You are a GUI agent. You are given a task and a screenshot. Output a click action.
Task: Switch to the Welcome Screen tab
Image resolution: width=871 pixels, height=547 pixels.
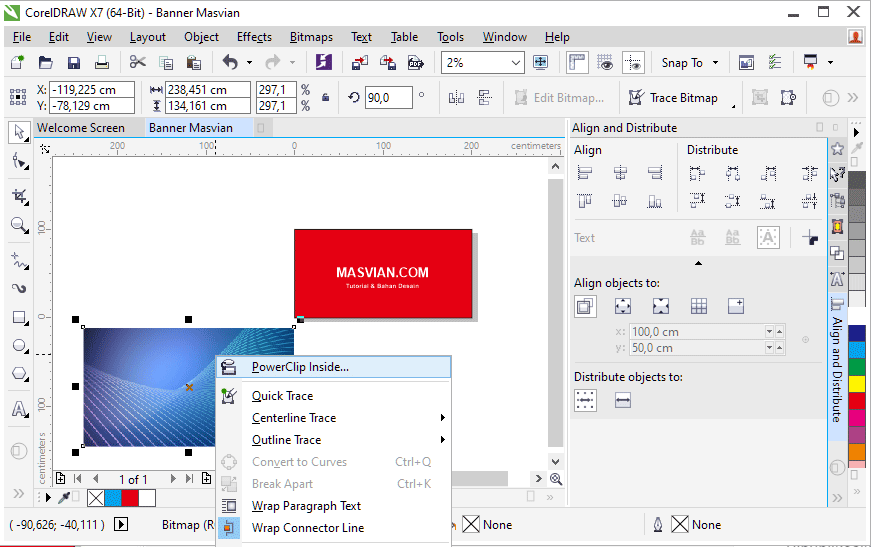coord(81,128)
